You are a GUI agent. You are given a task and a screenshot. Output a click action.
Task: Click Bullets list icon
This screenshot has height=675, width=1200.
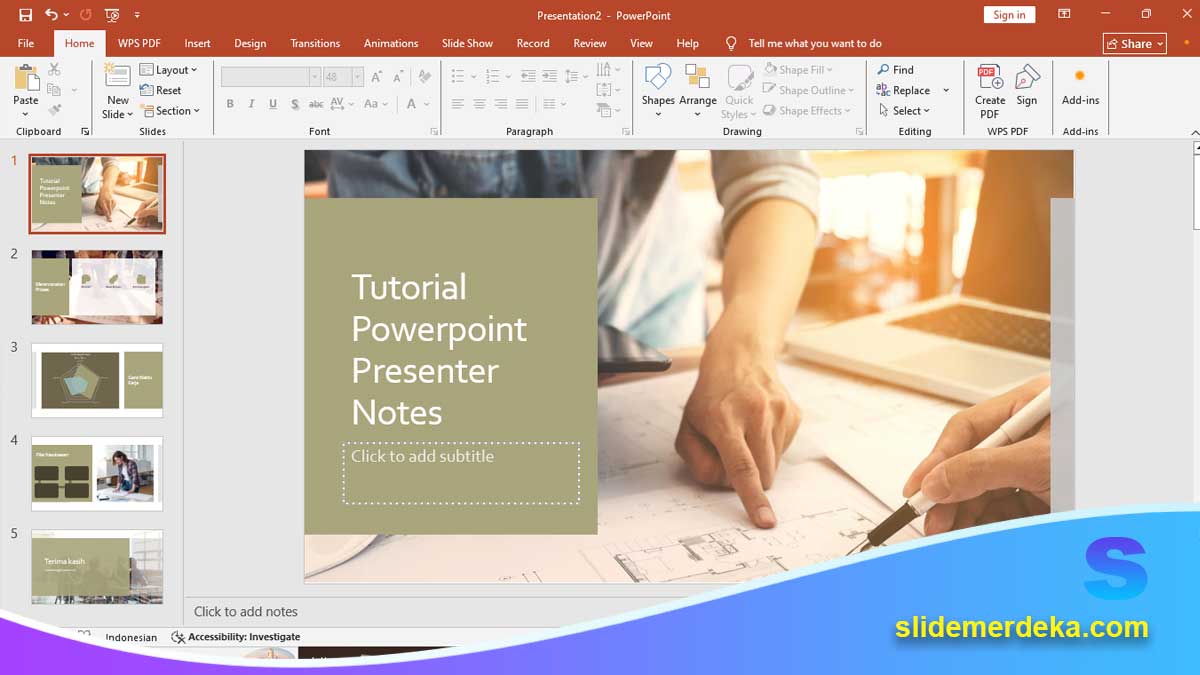pyautogui.click(x=458, y=76)
